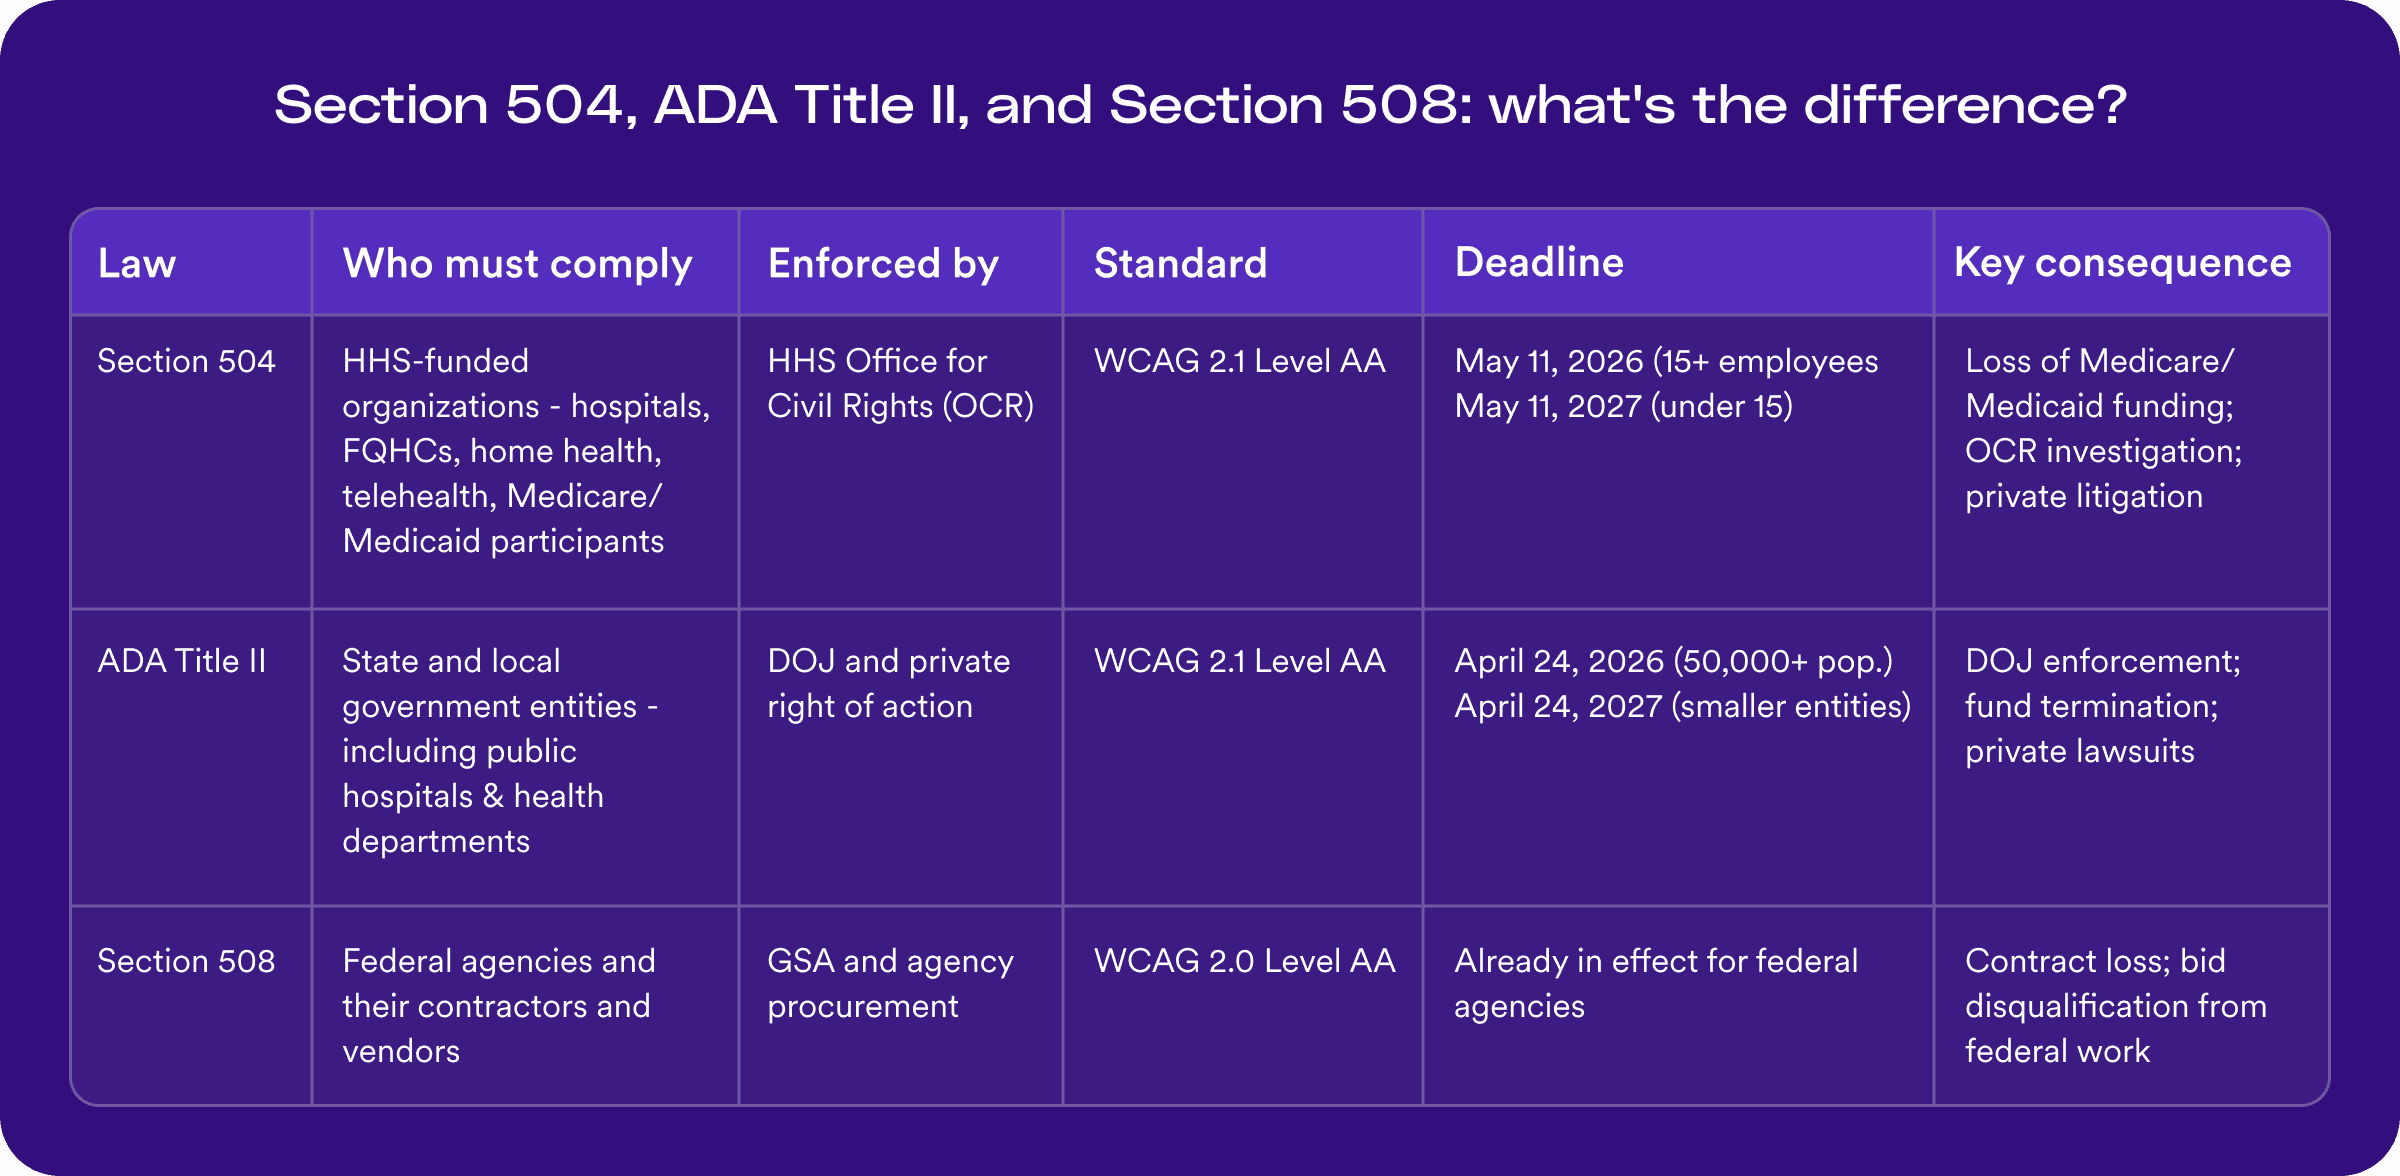The width and height of the screenshot is (2400, 1176).
Task: Click the May 11, 2026 deadline cell
Action: [1666, 384]
